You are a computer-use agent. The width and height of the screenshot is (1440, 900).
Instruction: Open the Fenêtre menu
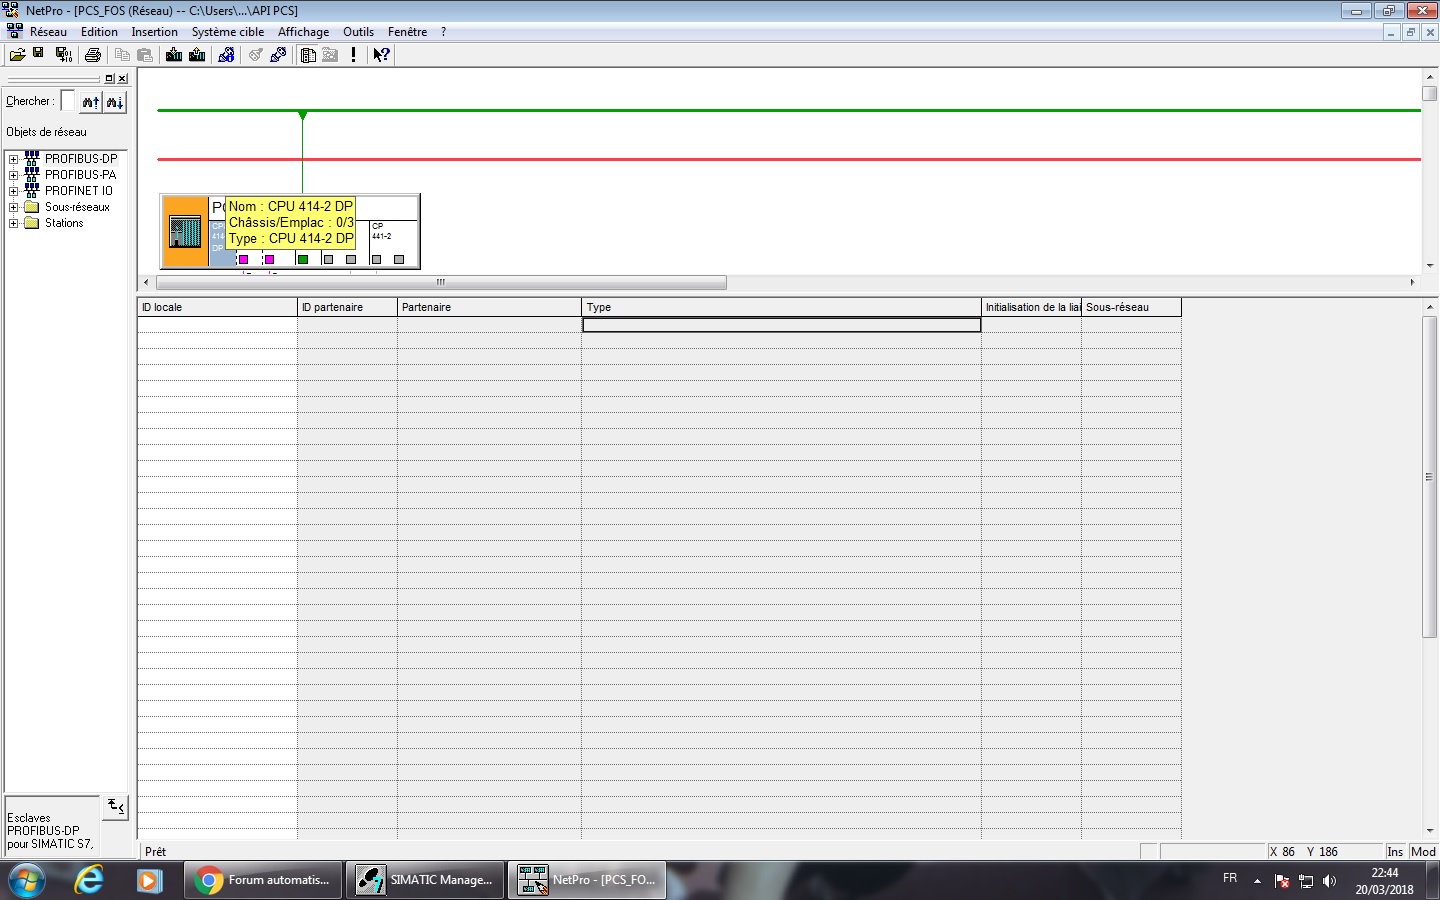coord(407,32)
